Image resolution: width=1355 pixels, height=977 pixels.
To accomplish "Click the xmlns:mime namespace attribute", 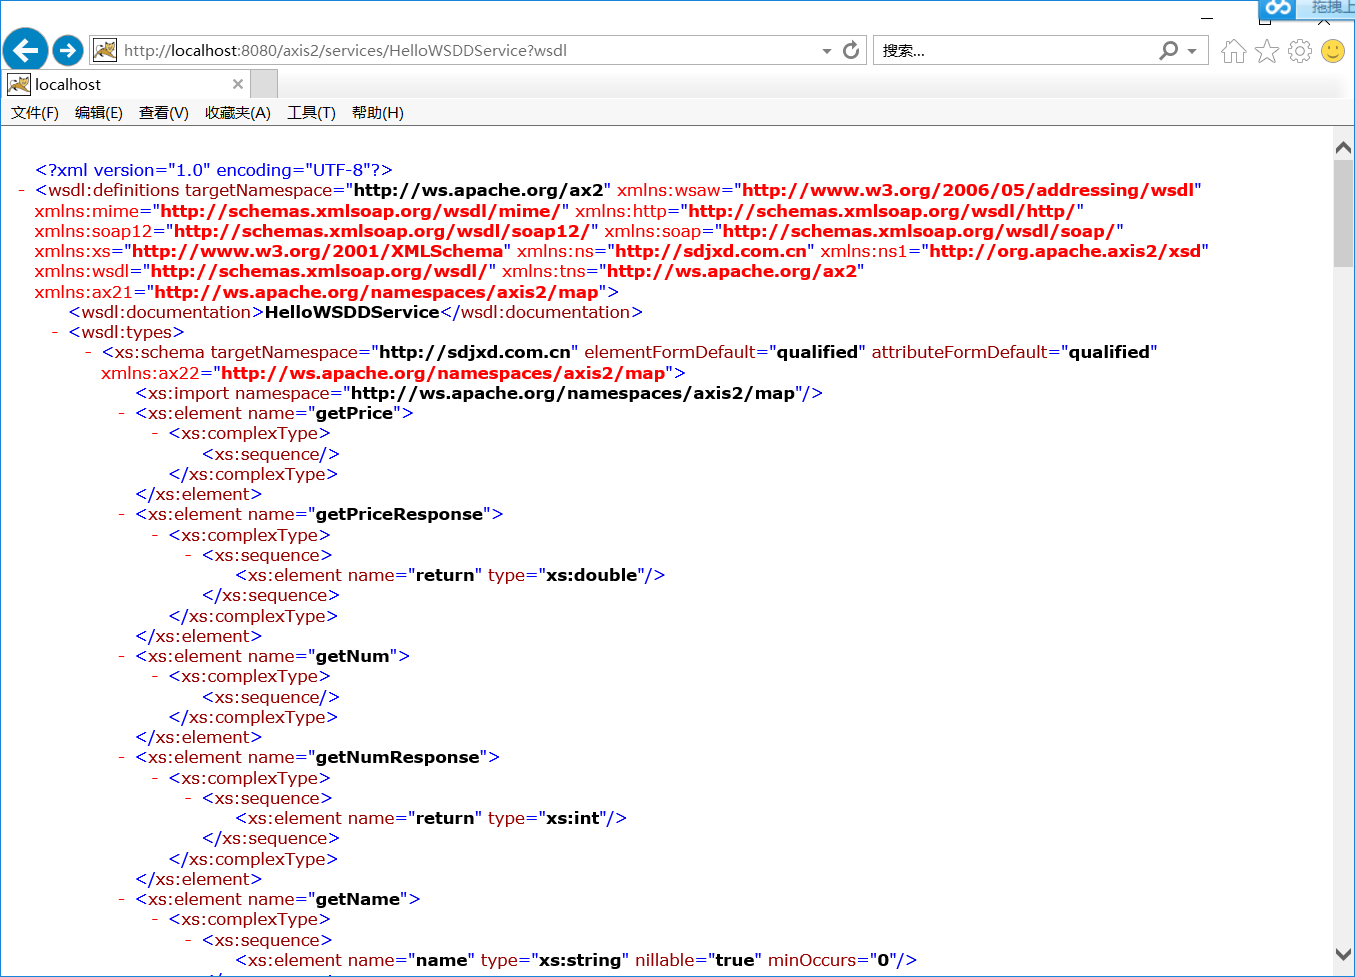I will click(x=302, y=211).
